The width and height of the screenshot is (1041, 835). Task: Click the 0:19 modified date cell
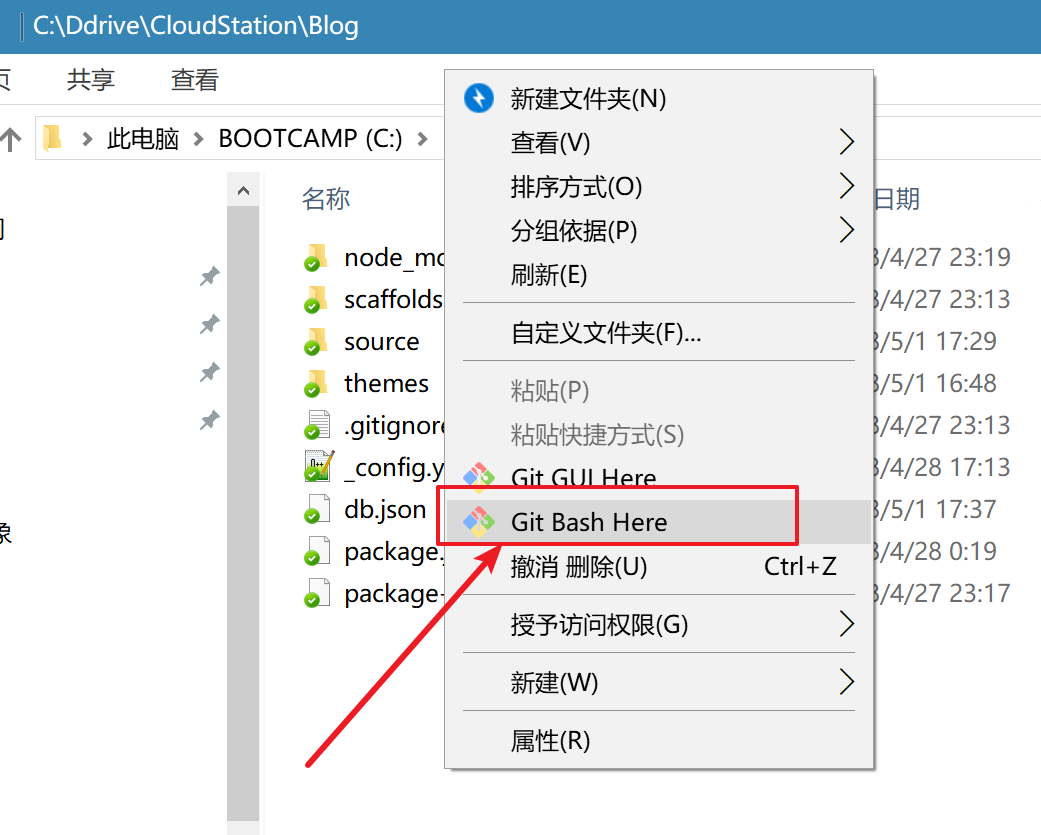(x=934, y=551)
